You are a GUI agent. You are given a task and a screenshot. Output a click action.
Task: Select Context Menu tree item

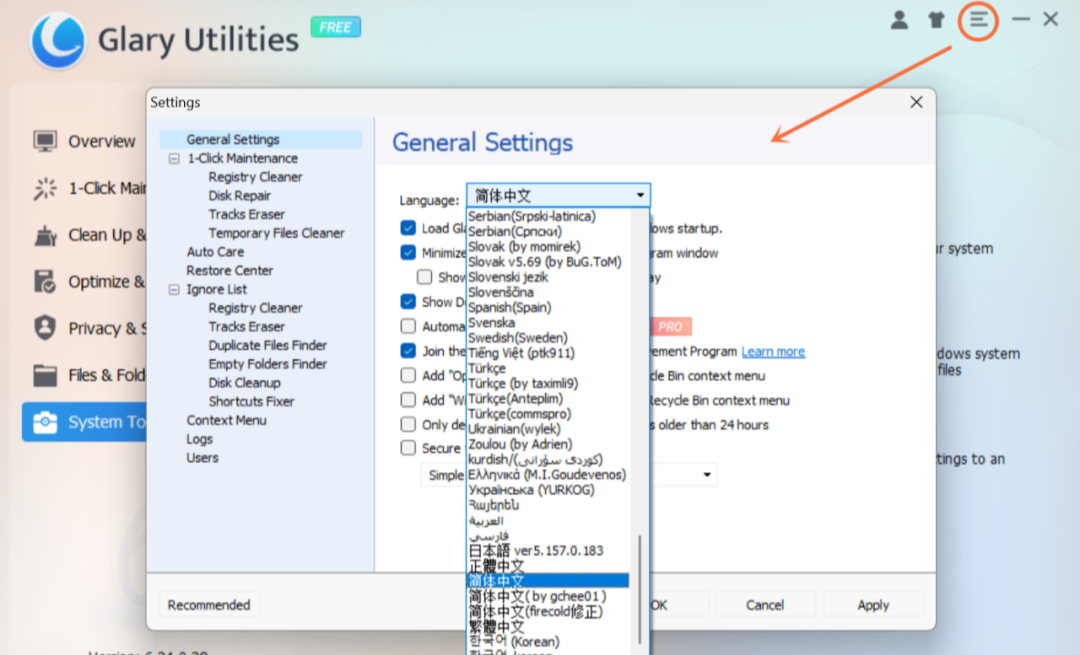pyautogui.click(x=226, y=420)
